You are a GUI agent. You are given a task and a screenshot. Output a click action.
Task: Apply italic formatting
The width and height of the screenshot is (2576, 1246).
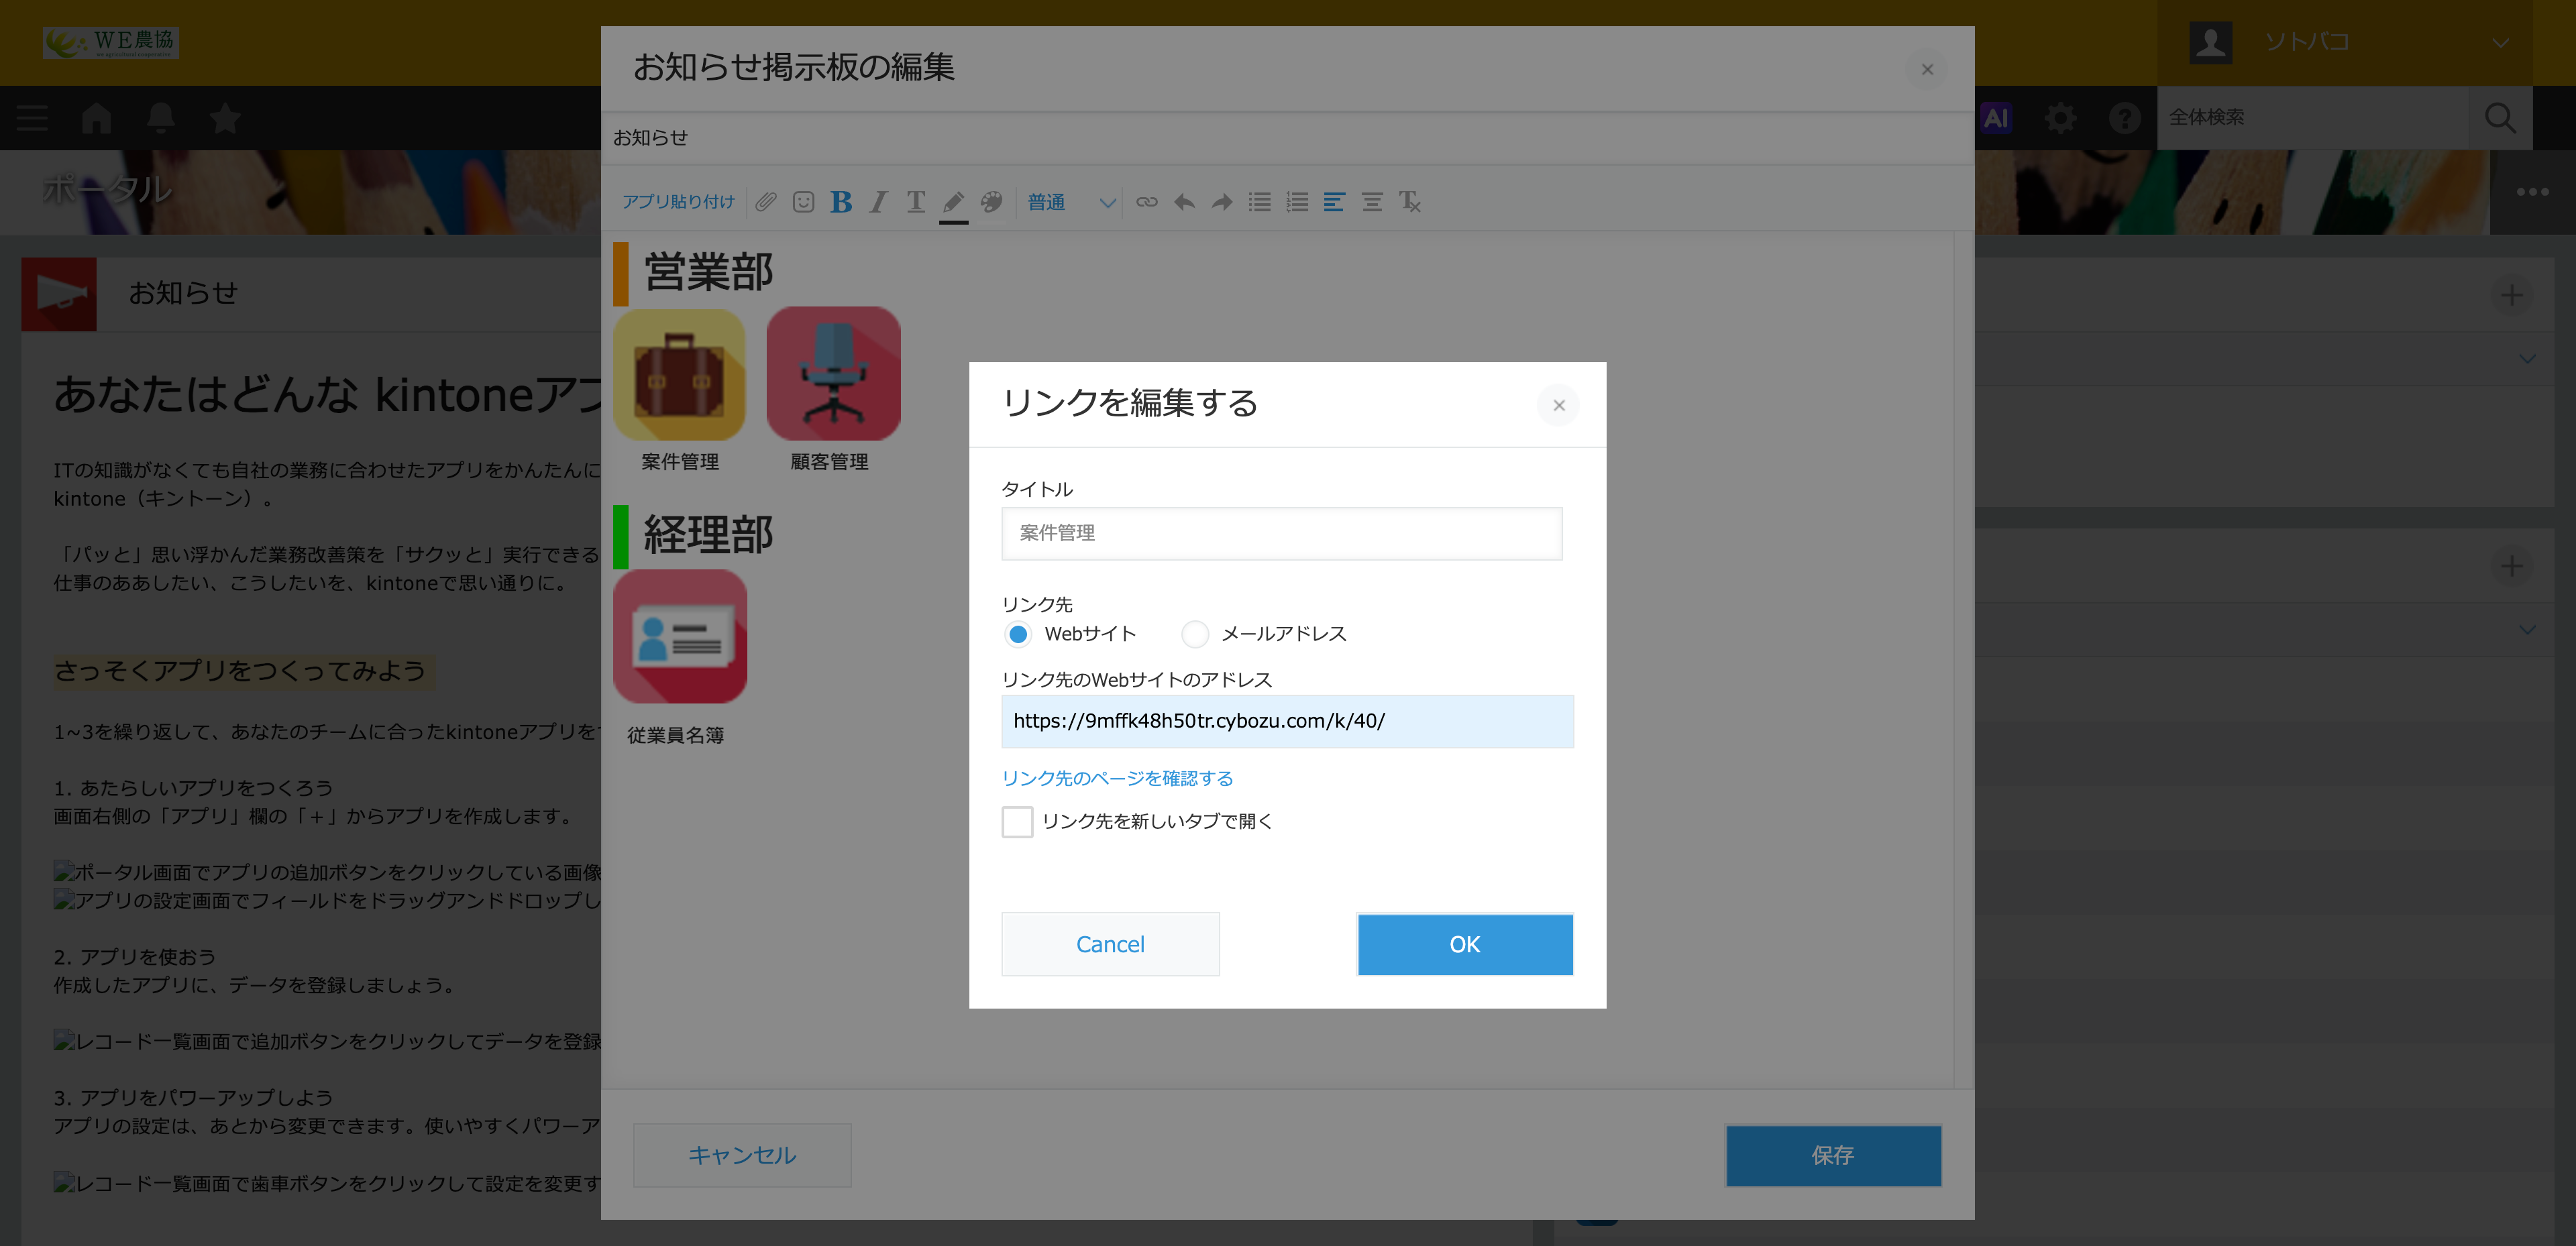tap(878, 202)
